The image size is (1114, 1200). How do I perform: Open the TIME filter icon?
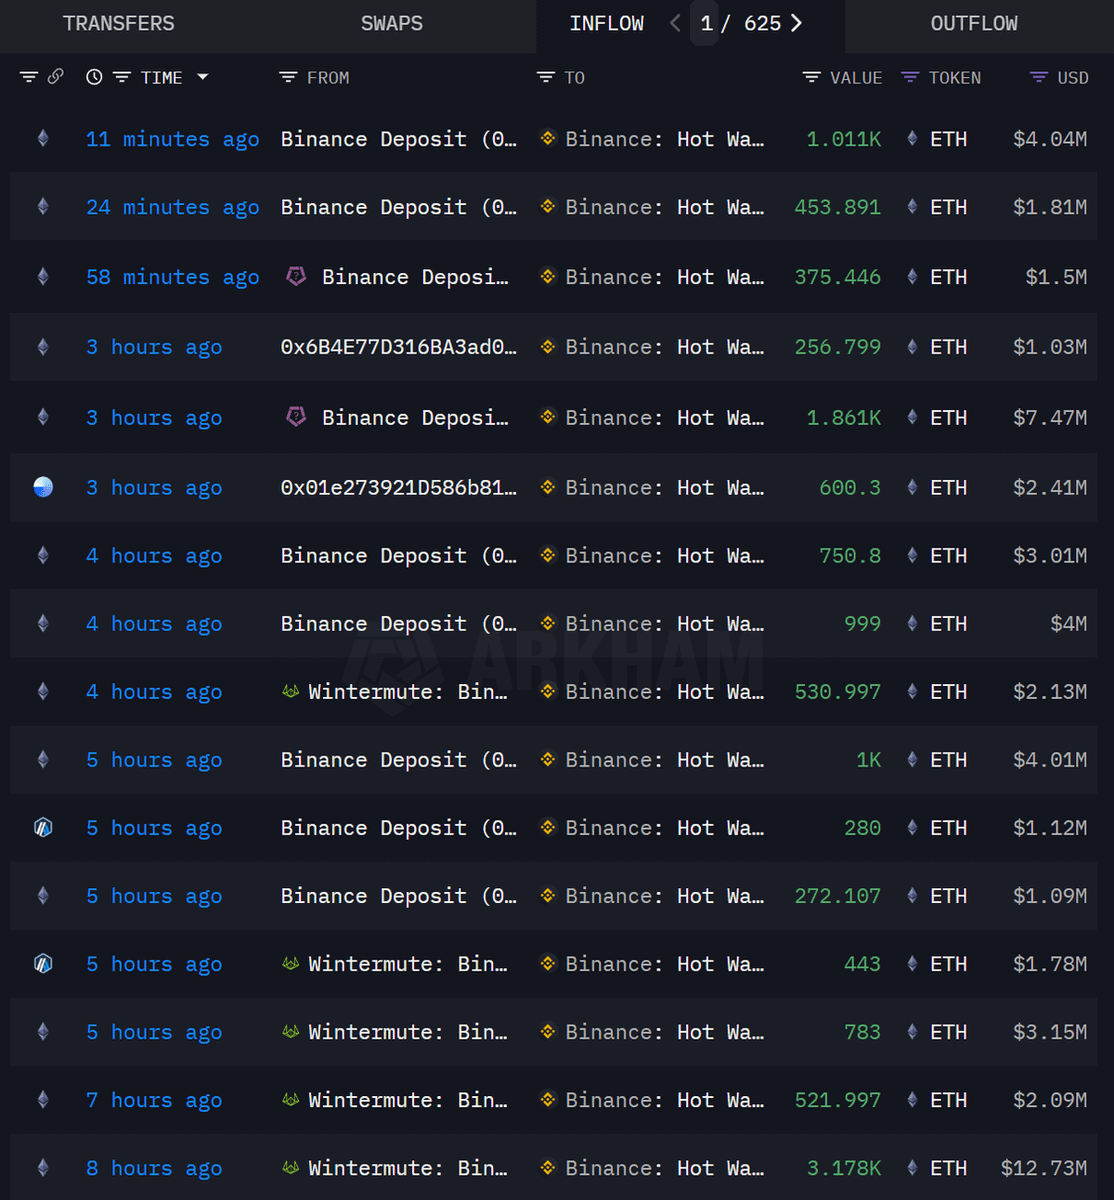click(x=121, y=77)
